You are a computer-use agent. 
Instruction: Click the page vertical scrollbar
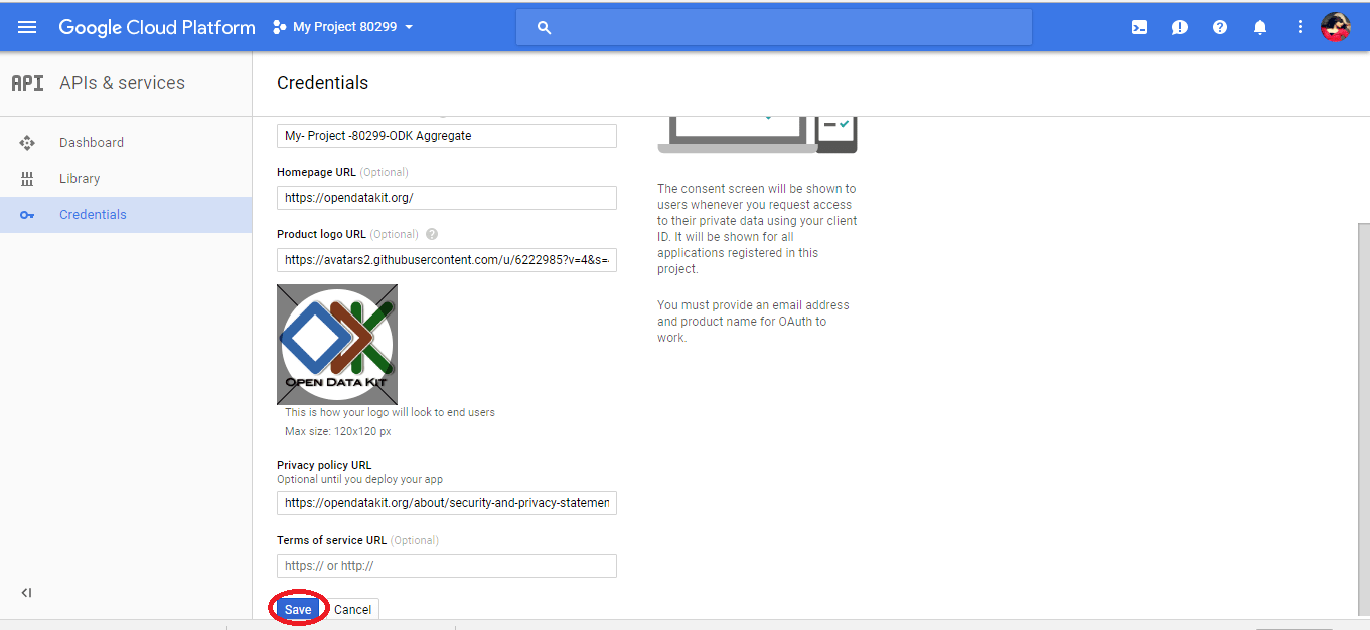pyautogui.click(x=1363, y=420)
